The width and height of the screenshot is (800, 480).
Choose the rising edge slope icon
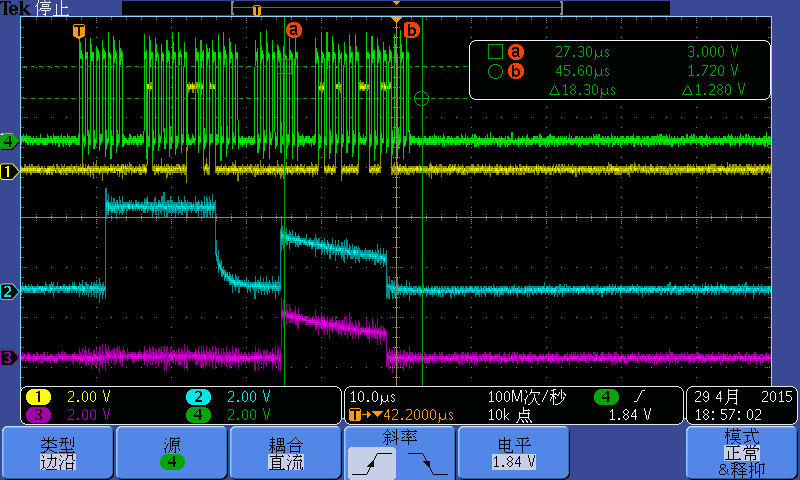tap(371, 463)
